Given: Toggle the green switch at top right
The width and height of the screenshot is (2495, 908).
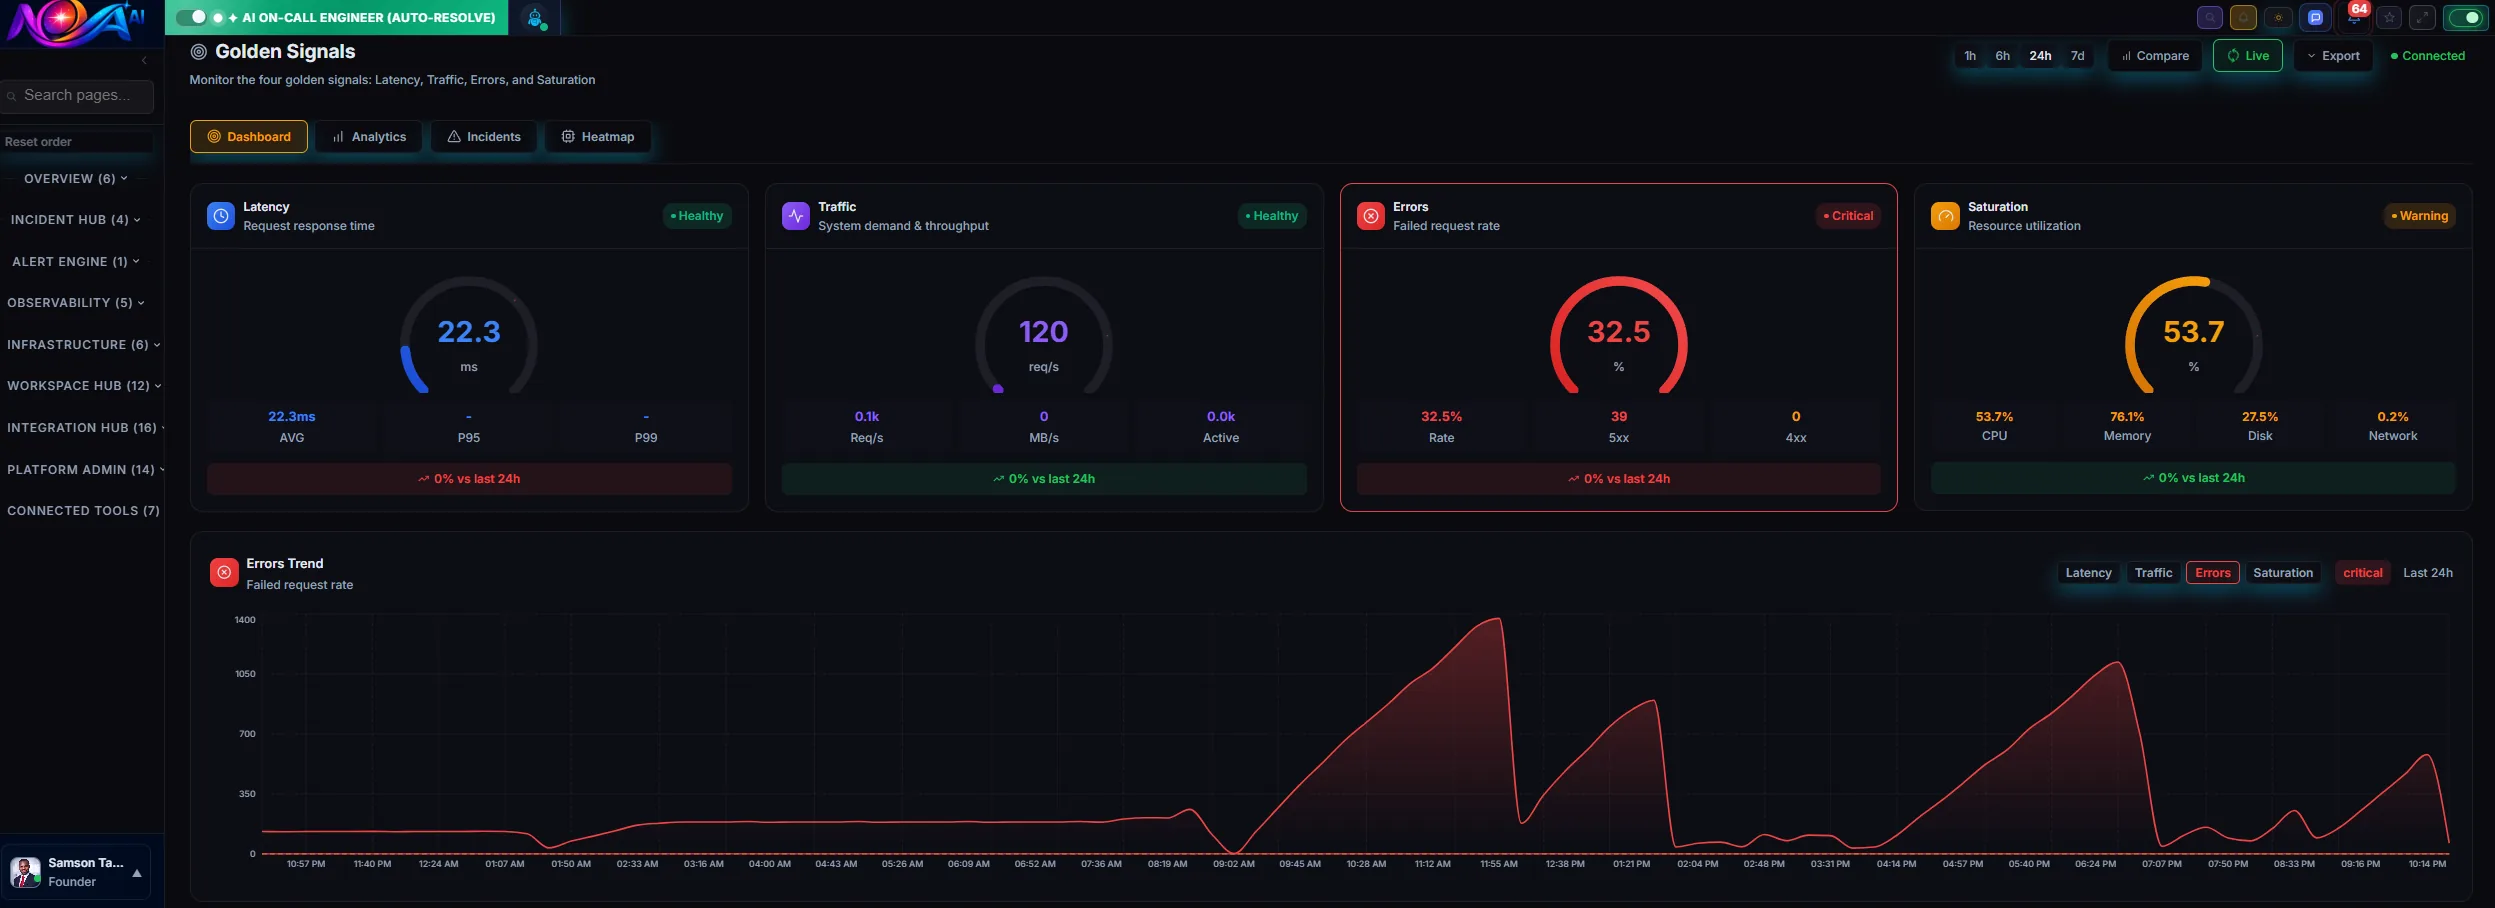Looking at the screenshot, I should click(x=2465, y=18).
